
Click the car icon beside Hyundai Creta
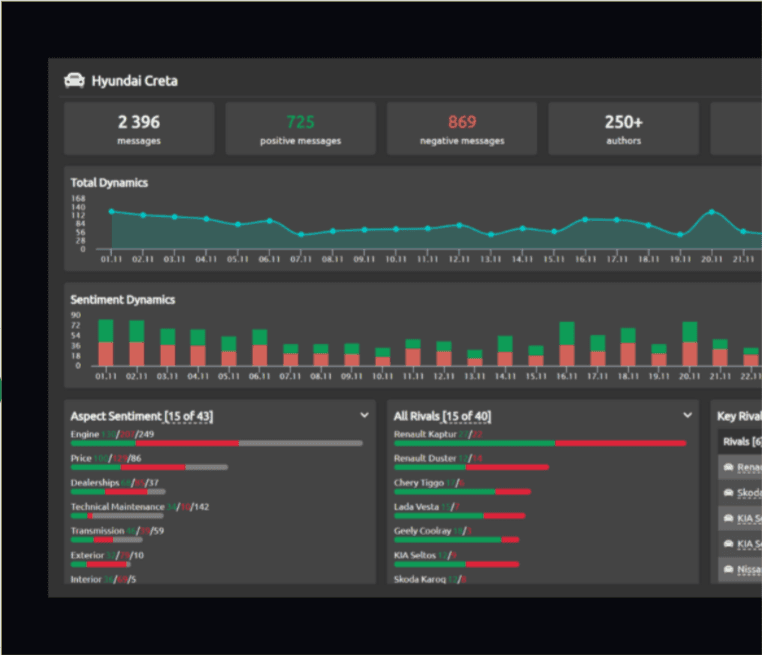tap(74, 81)
